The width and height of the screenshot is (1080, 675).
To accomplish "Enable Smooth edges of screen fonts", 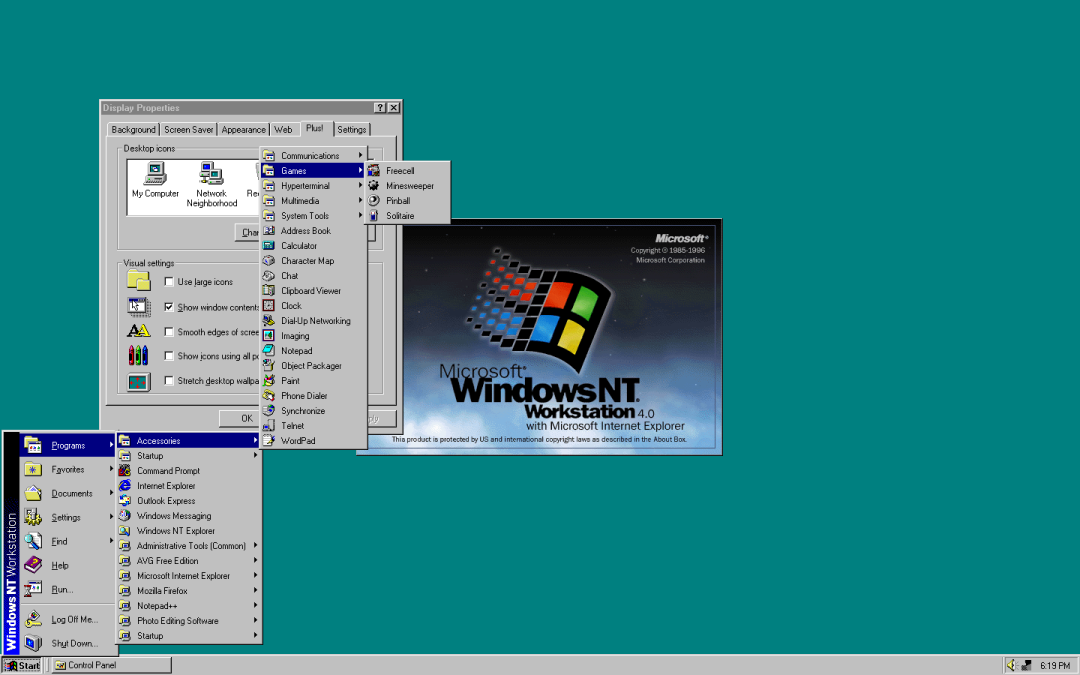I will 170,331.
